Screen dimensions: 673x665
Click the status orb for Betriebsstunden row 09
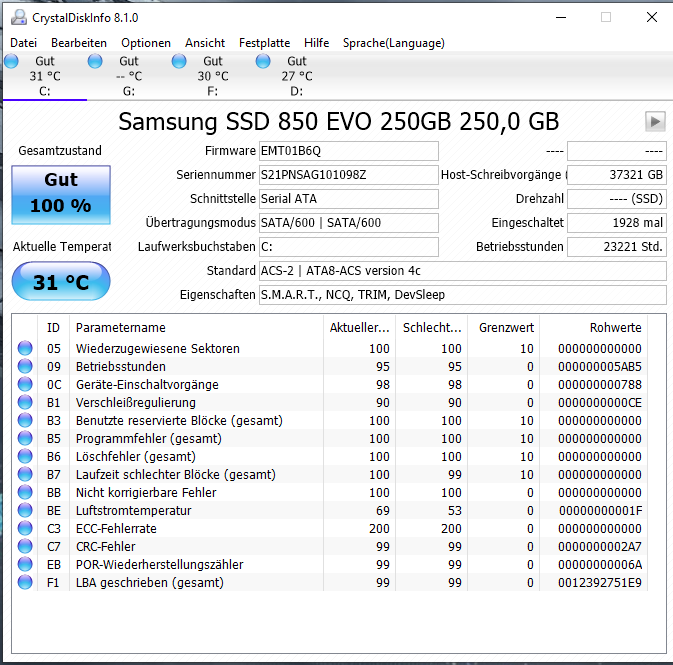[25, 366]
